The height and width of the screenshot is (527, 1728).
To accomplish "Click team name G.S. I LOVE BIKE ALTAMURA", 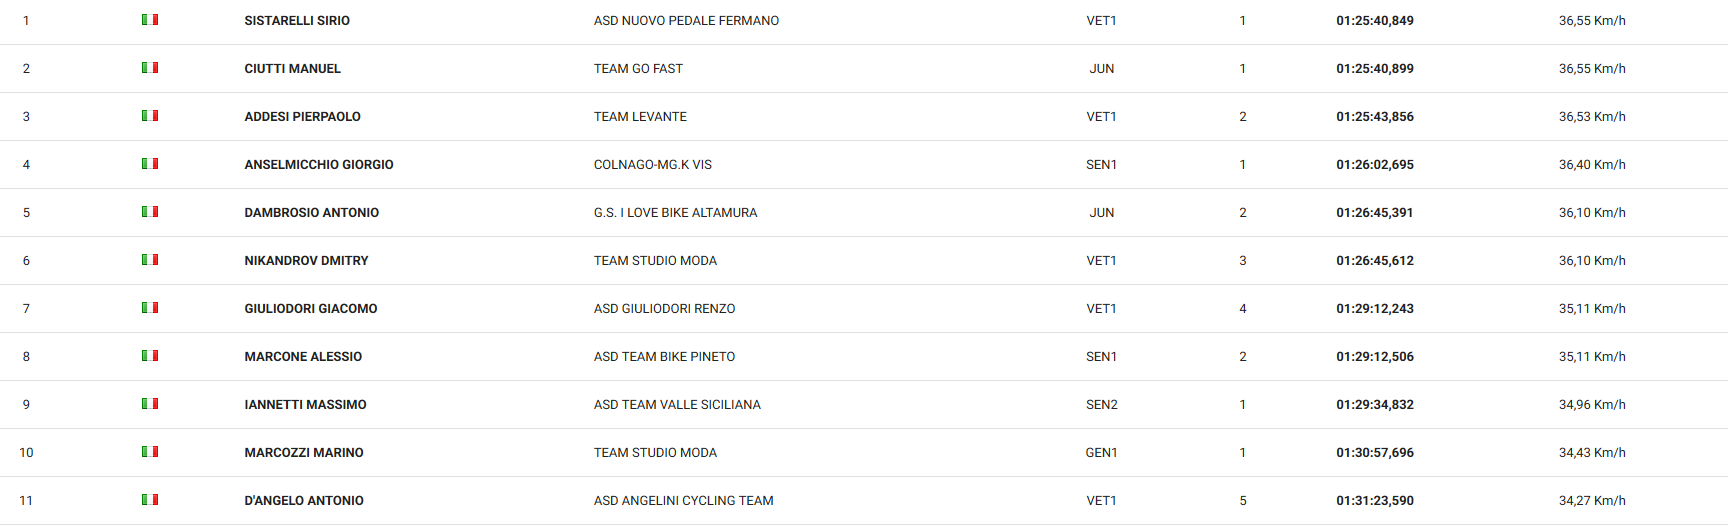I will point(675,213).
